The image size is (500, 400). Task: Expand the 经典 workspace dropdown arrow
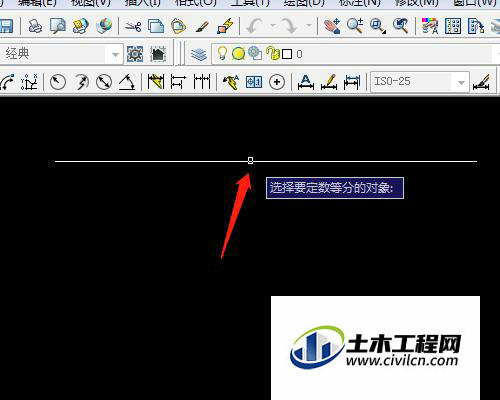(115, 54)
